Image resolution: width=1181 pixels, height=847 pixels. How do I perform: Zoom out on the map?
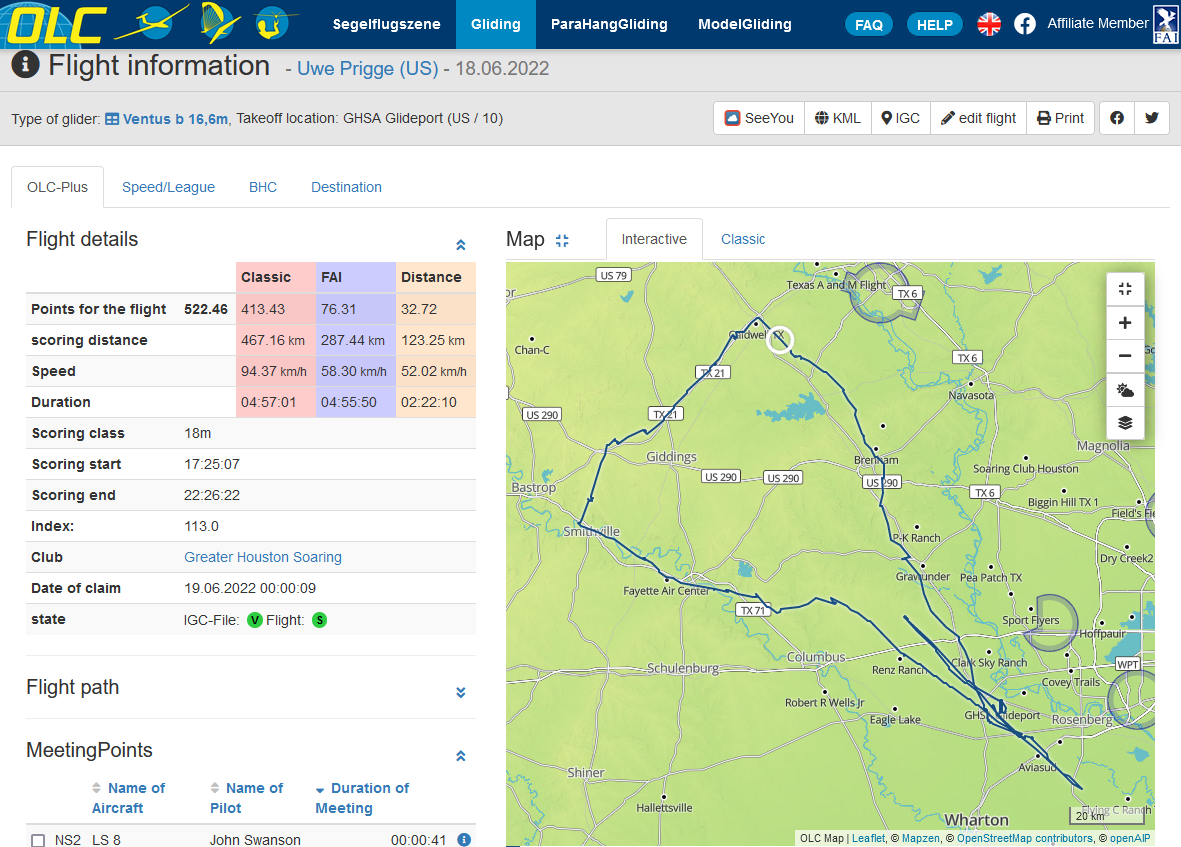1125,356
